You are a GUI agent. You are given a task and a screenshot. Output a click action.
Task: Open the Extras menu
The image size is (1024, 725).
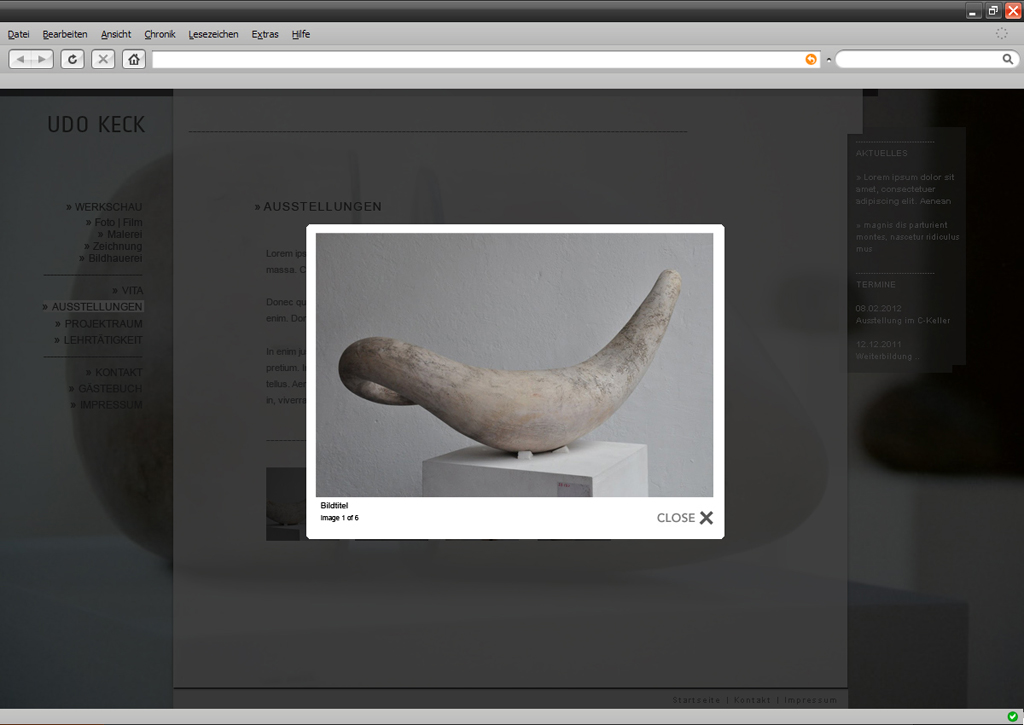click(x=265, y=34)
